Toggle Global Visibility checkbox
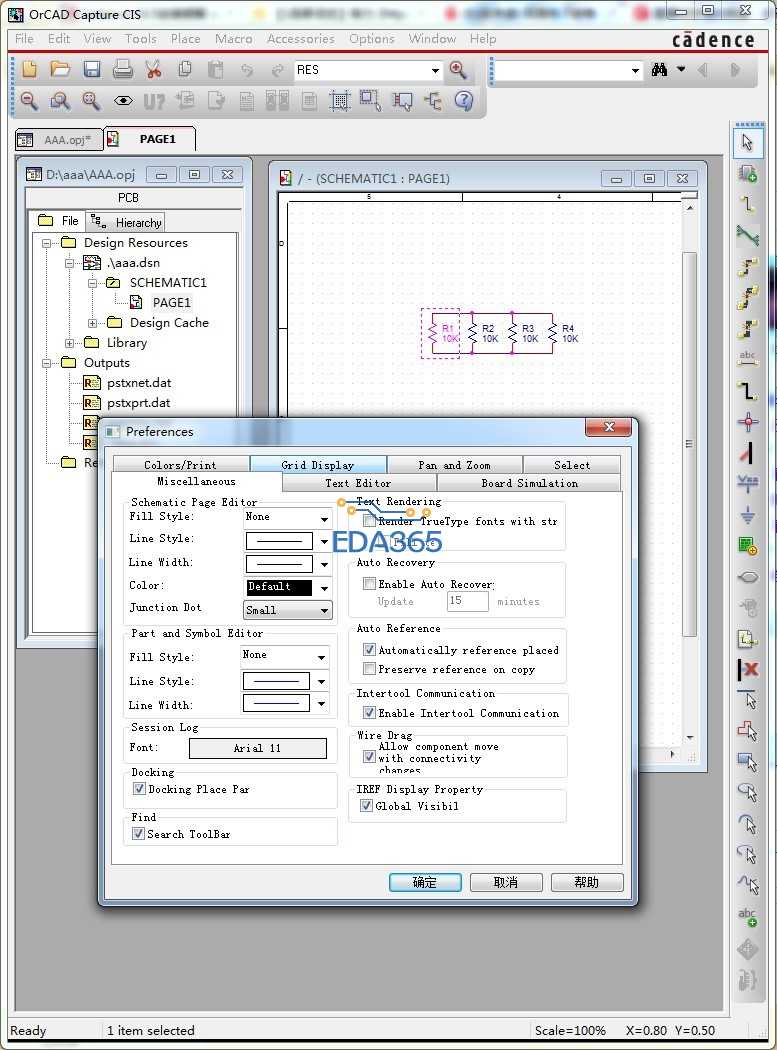777x1050 pixels. 366,806
